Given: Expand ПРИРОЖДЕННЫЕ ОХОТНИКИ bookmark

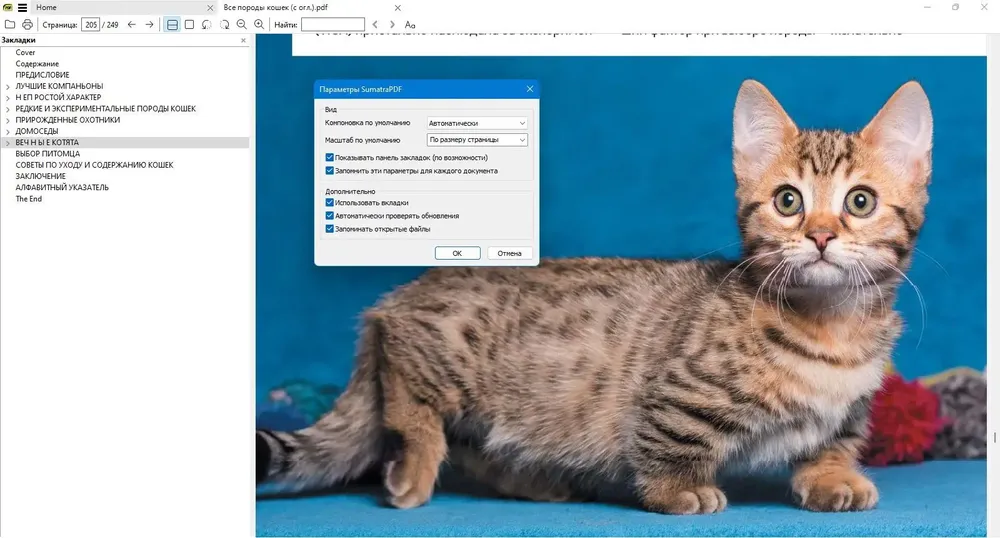Looking at the screenshot, I should 8,120.
